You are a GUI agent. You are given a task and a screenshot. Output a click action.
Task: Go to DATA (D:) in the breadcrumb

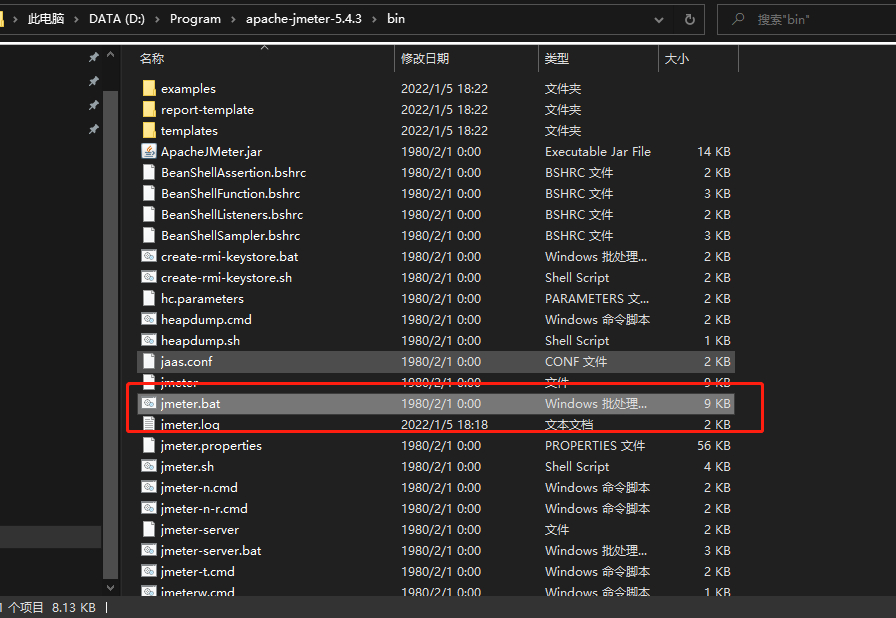pyautogui.click(x=117, y=19)
